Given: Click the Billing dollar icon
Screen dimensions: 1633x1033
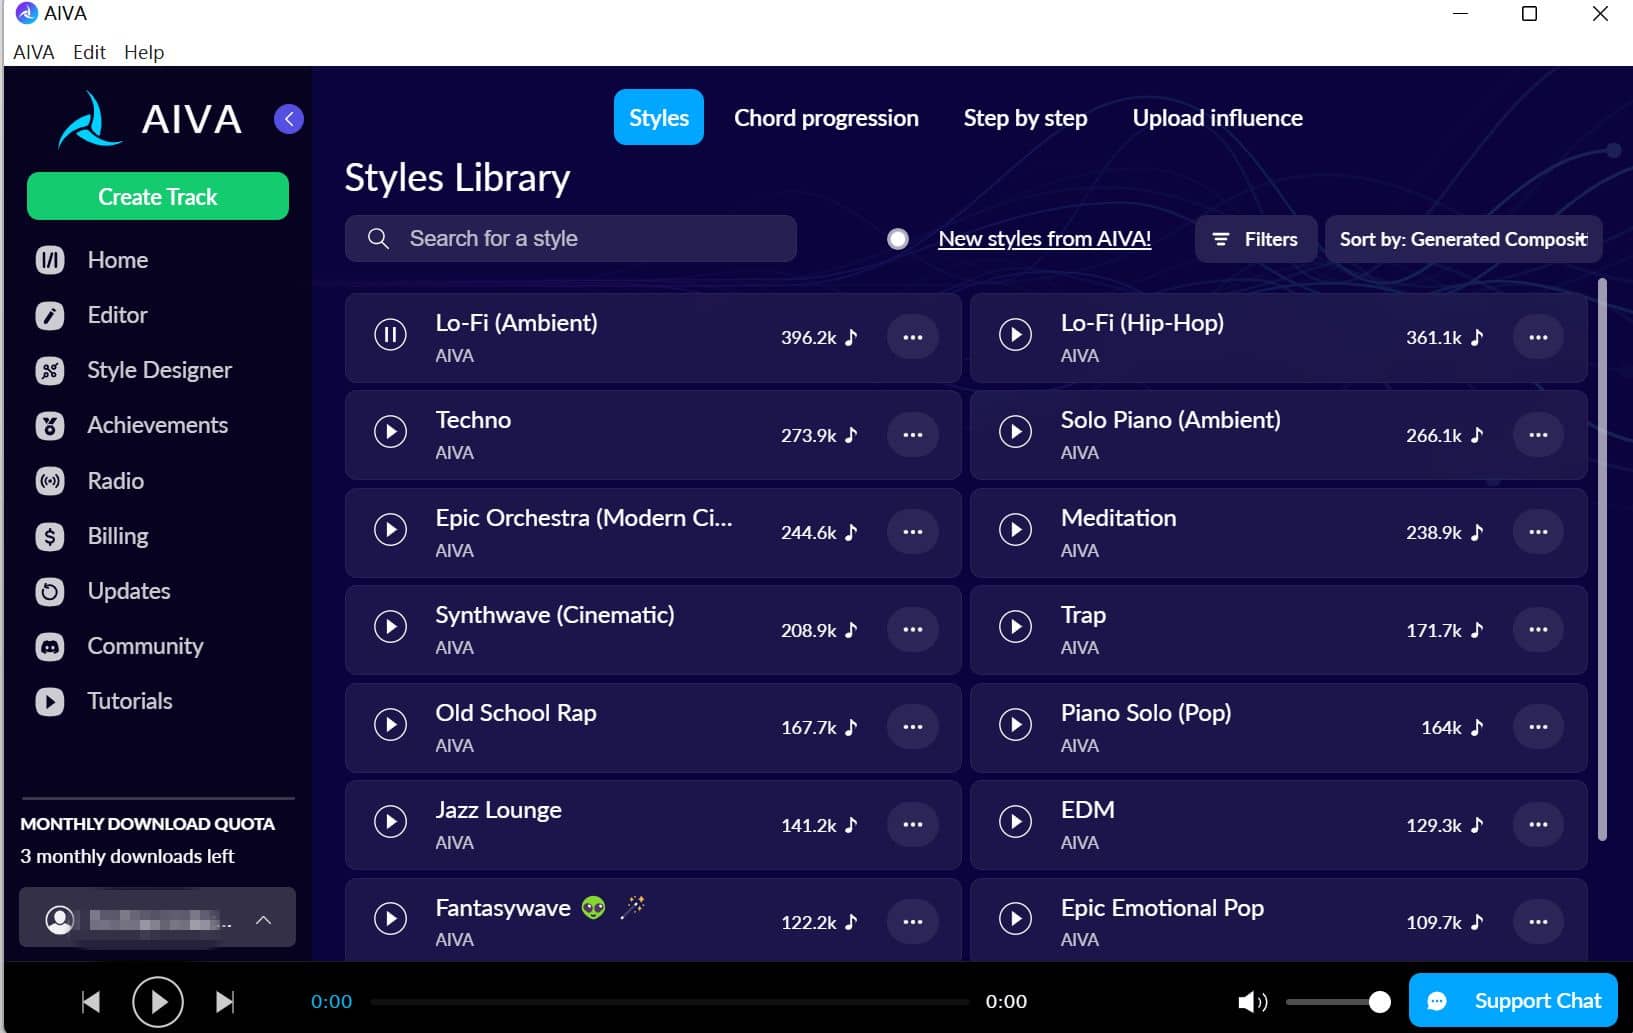Looking at the screenshot, I should coord(49,536).
